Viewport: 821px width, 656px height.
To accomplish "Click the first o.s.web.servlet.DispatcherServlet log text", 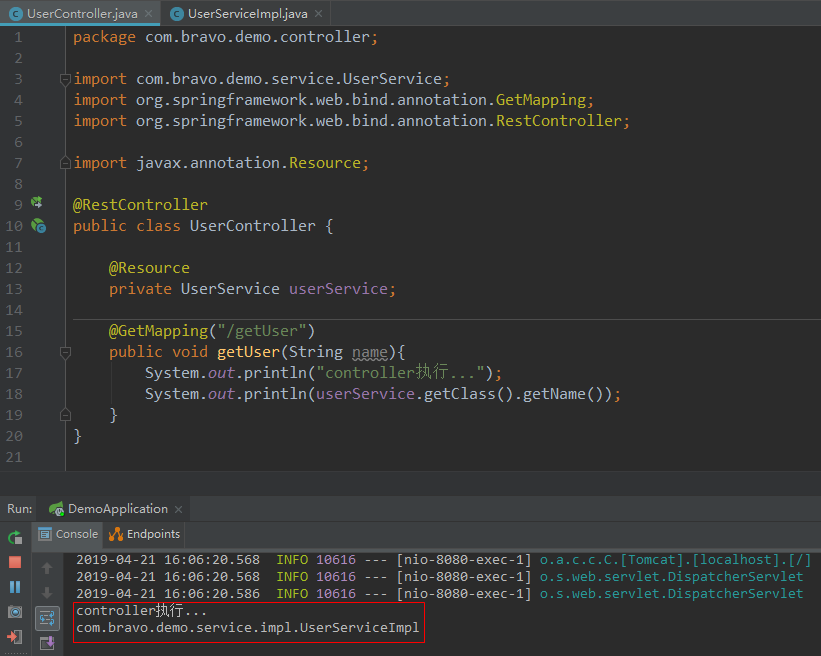I will click(672, 576).
